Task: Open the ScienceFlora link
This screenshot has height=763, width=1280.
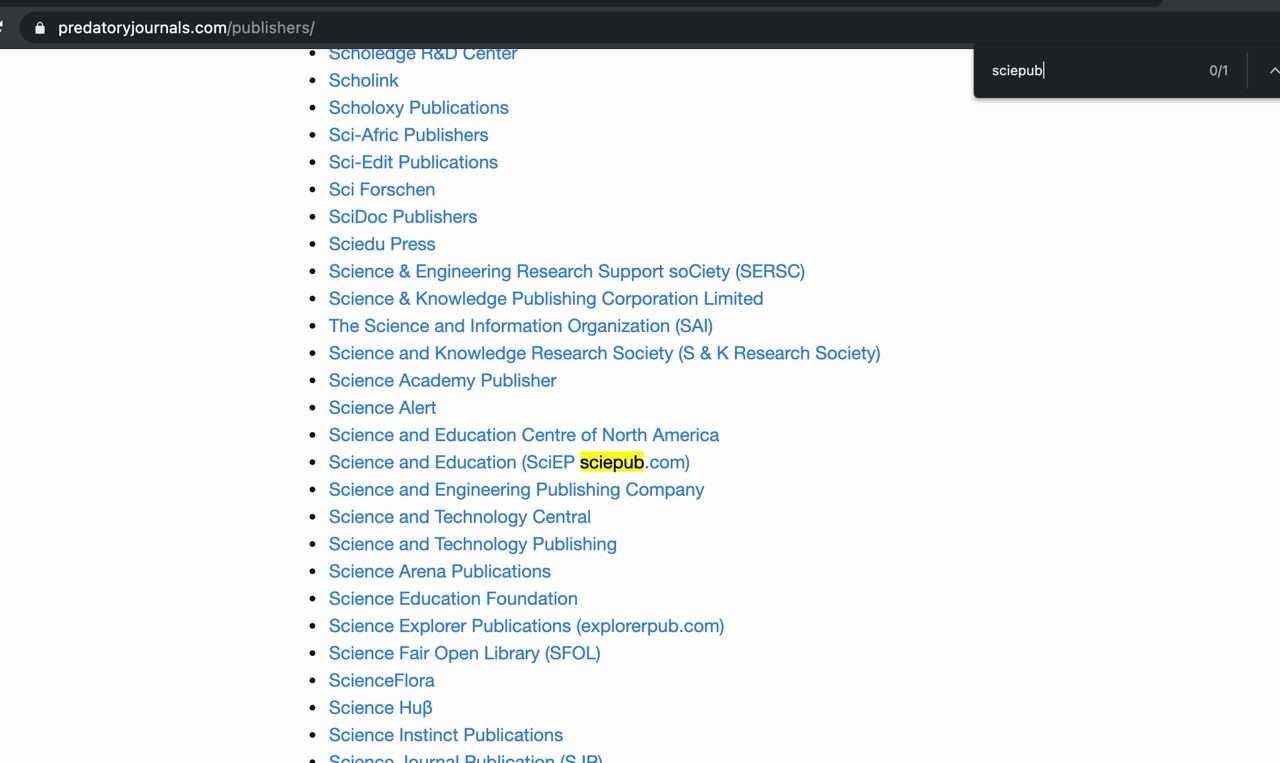Action: pos(382,680)
